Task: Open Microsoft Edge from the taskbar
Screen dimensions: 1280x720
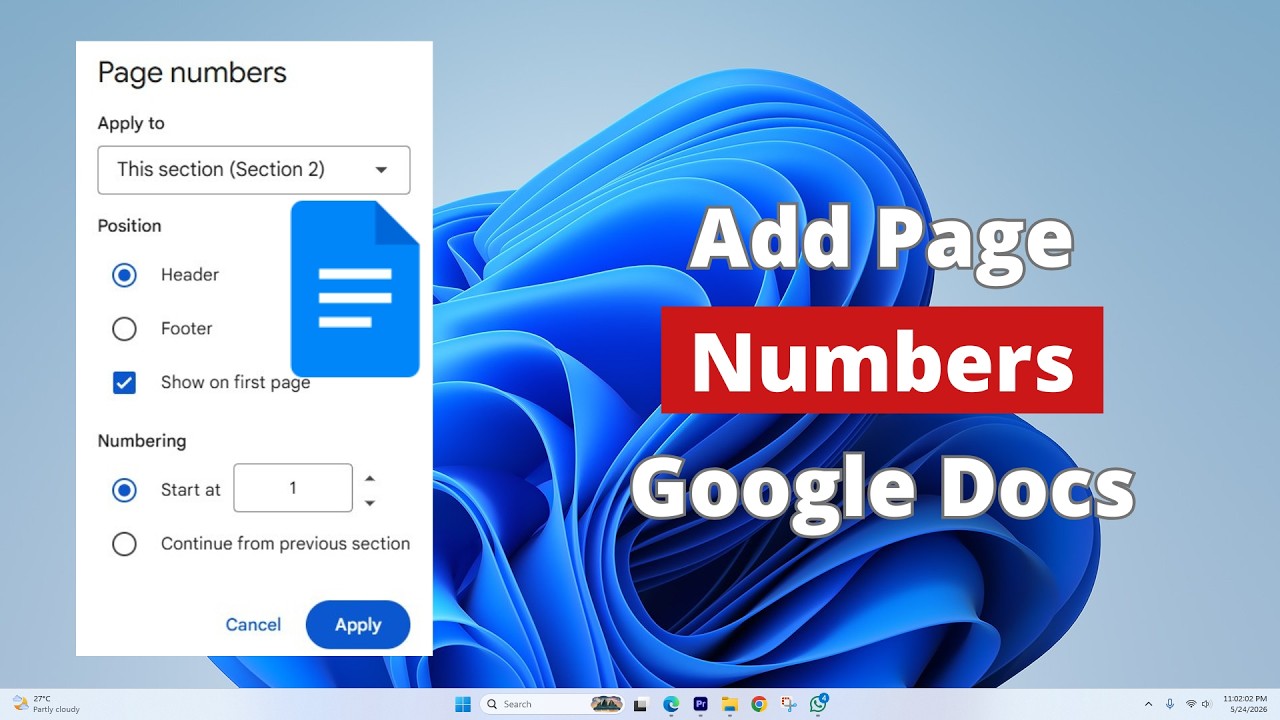Action: [671, 704]
